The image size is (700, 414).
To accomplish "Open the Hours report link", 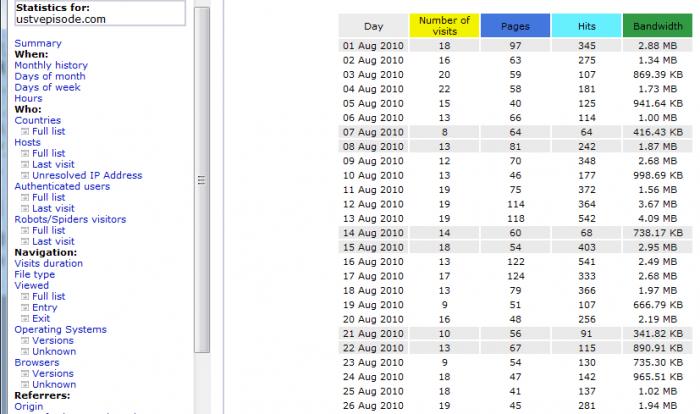I will pos(28,98).
